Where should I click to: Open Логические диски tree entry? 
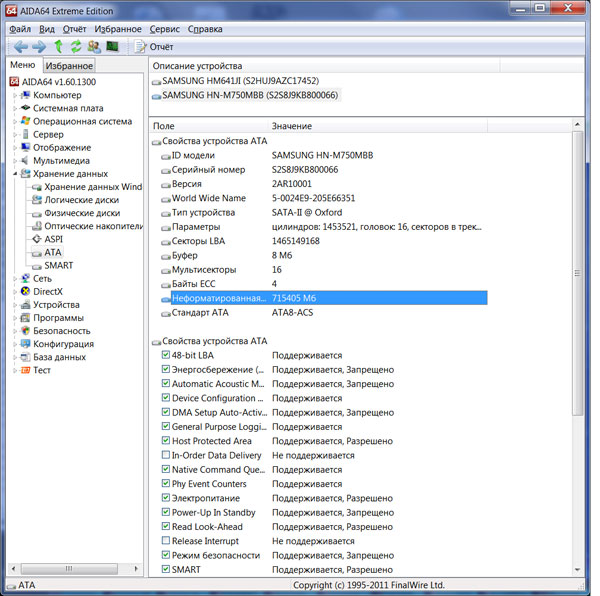click(82, 200)
